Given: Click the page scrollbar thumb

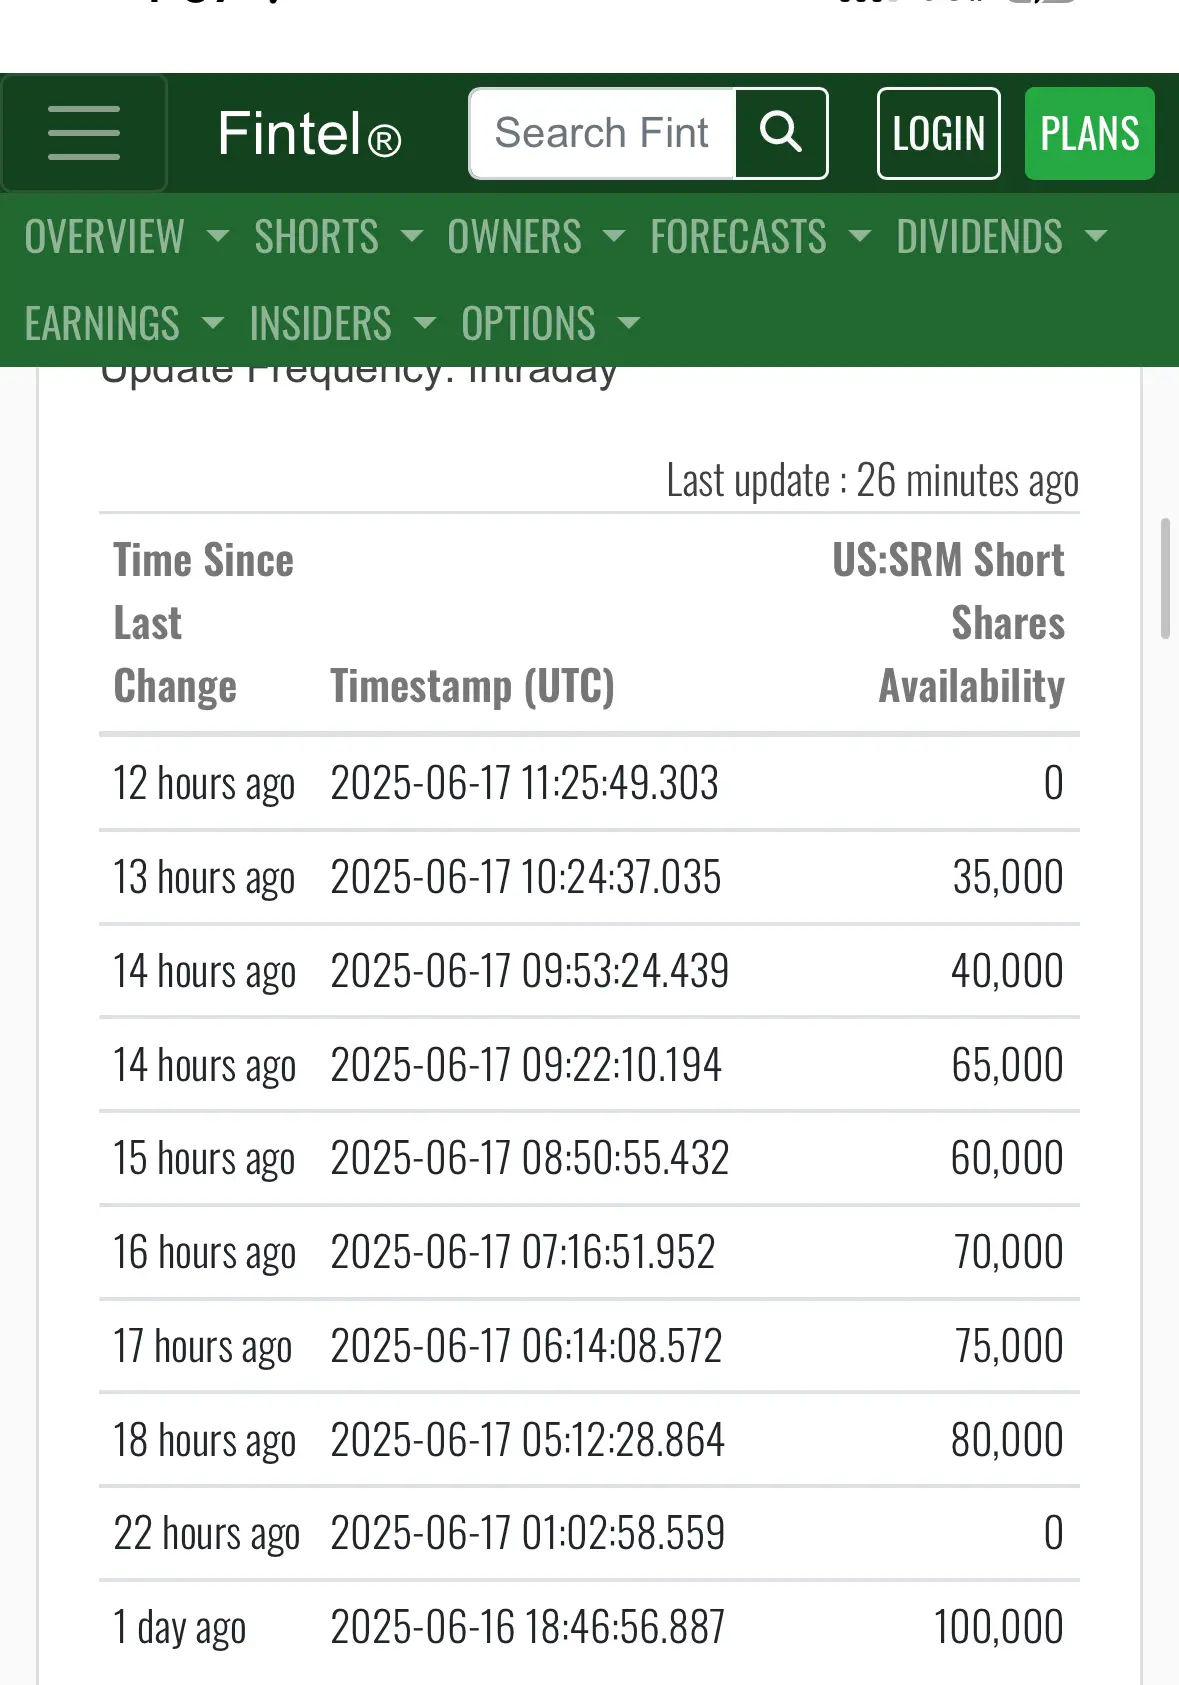Looking at the screenshot, I should (x=1164, y=578).
